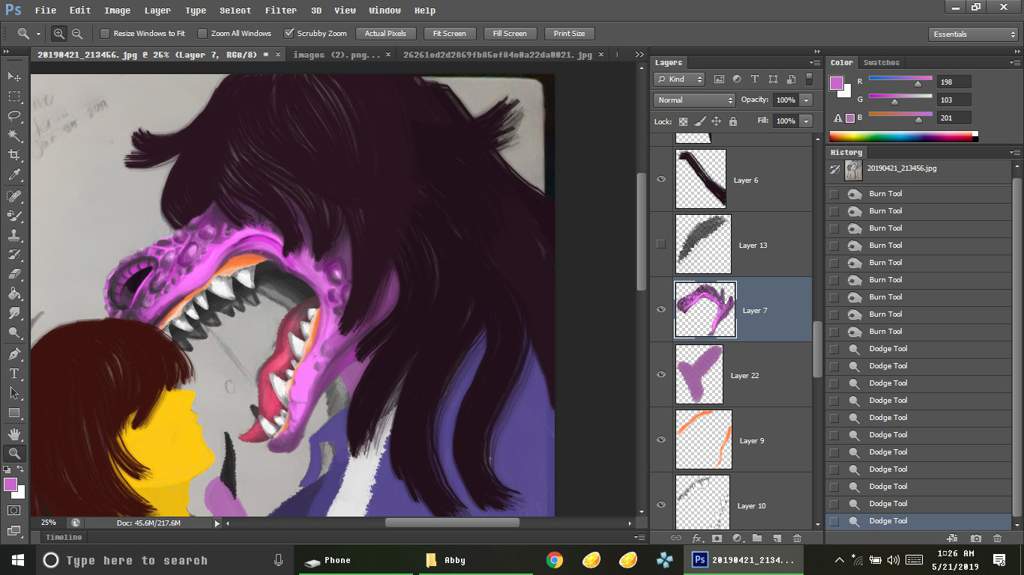Switch to images (2).png document tab
Viewport: 1024px width, 575px height.
(336, 55)
